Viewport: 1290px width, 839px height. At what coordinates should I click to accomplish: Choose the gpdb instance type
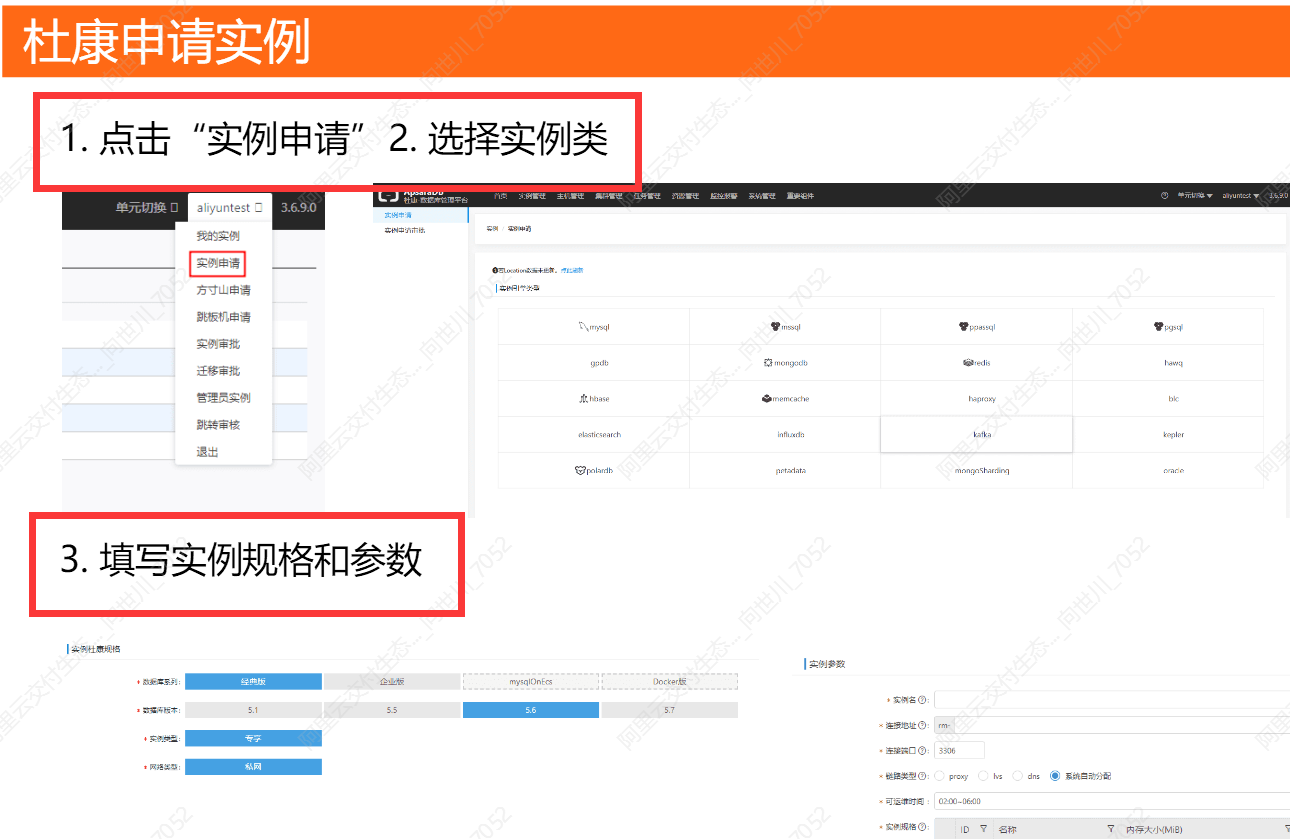pyautogui.click(x=594, y=363)
